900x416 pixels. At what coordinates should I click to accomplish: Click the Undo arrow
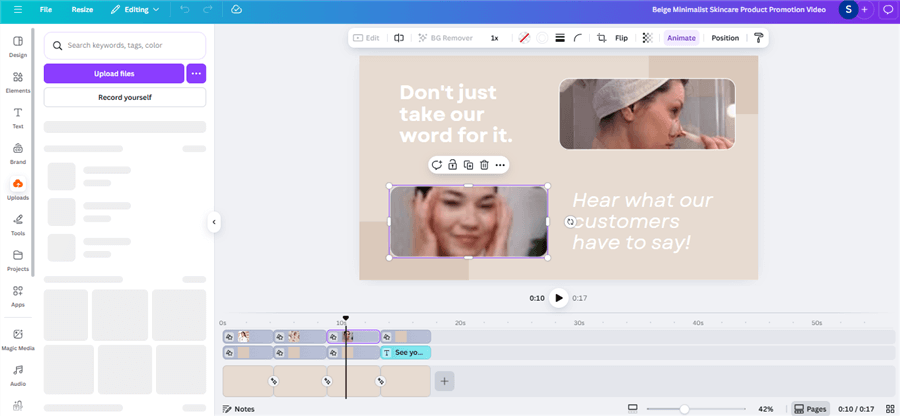[184, 10]
